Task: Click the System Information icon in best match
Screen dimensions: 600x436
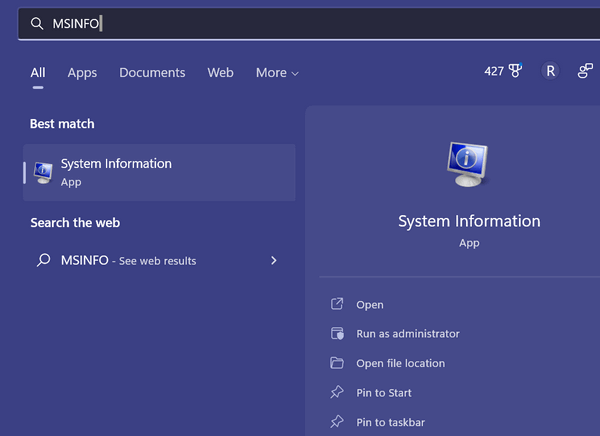Action: [43, 173]
